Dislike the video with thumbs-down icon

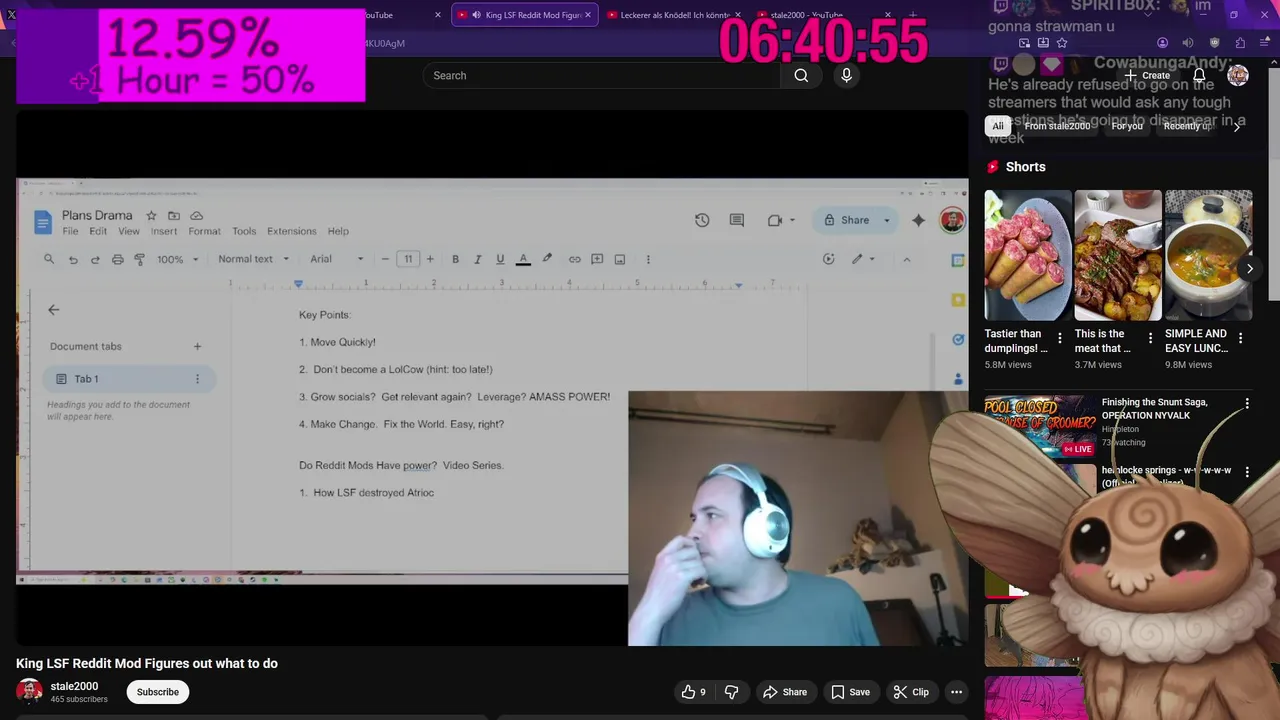click(731, 692)
